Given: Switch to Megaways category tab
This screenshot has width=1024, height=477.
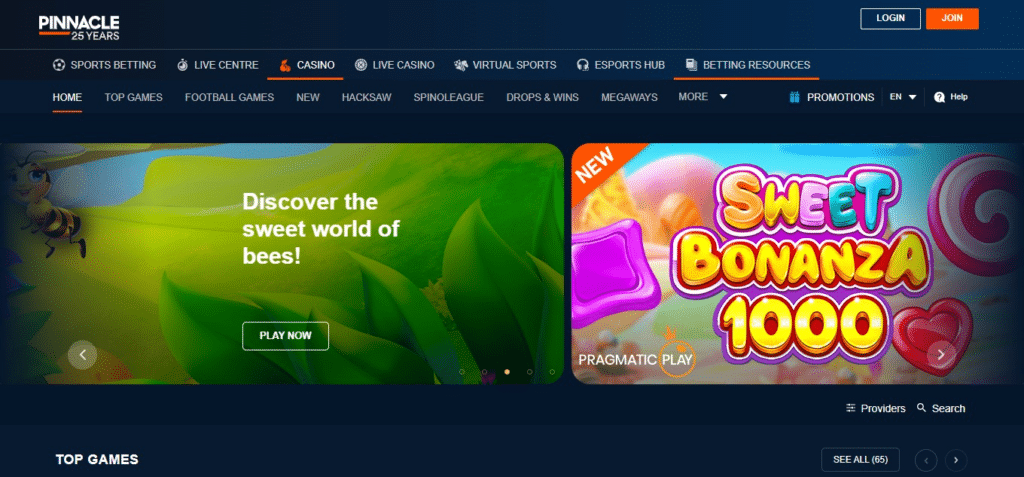Looking at the screenshot, I should coord(629,97).
